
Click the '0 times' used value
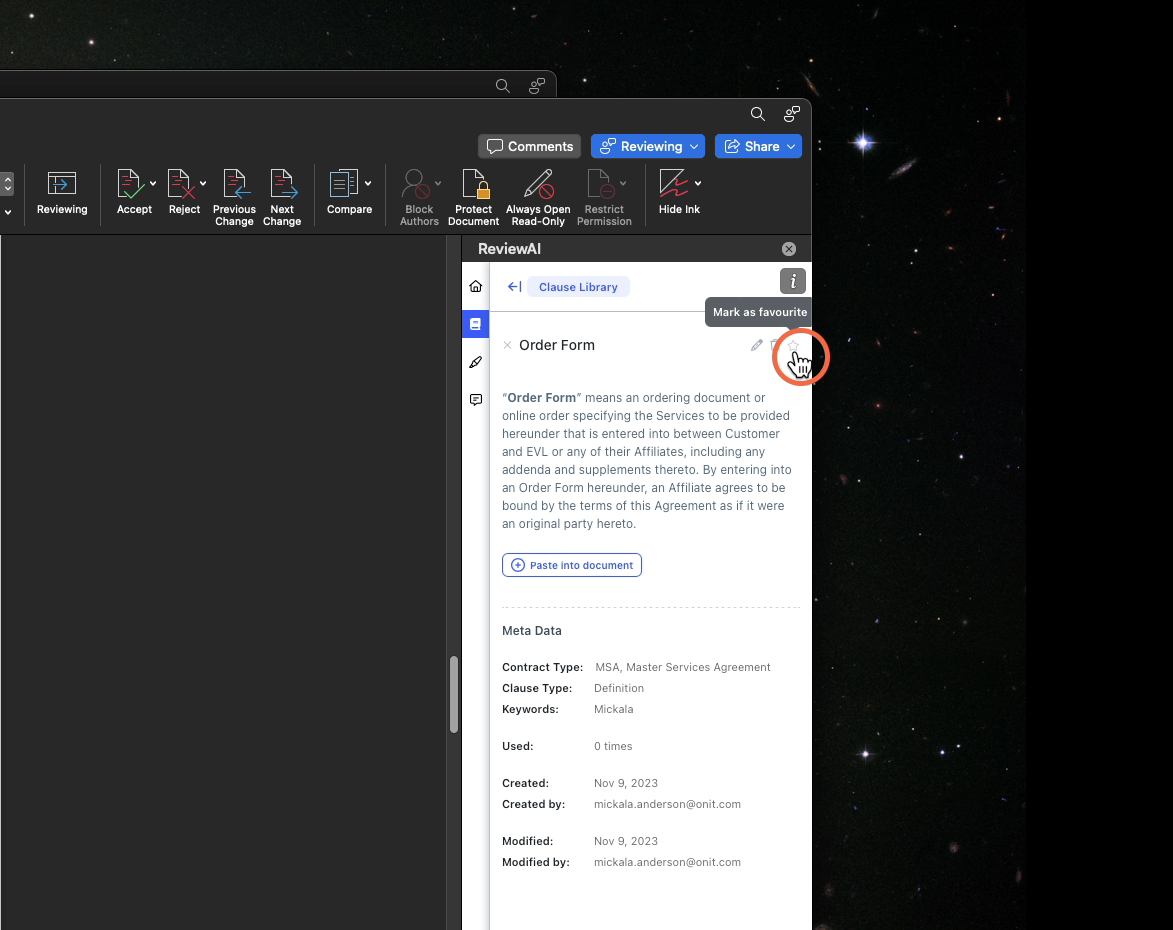(x=613, y=746)
